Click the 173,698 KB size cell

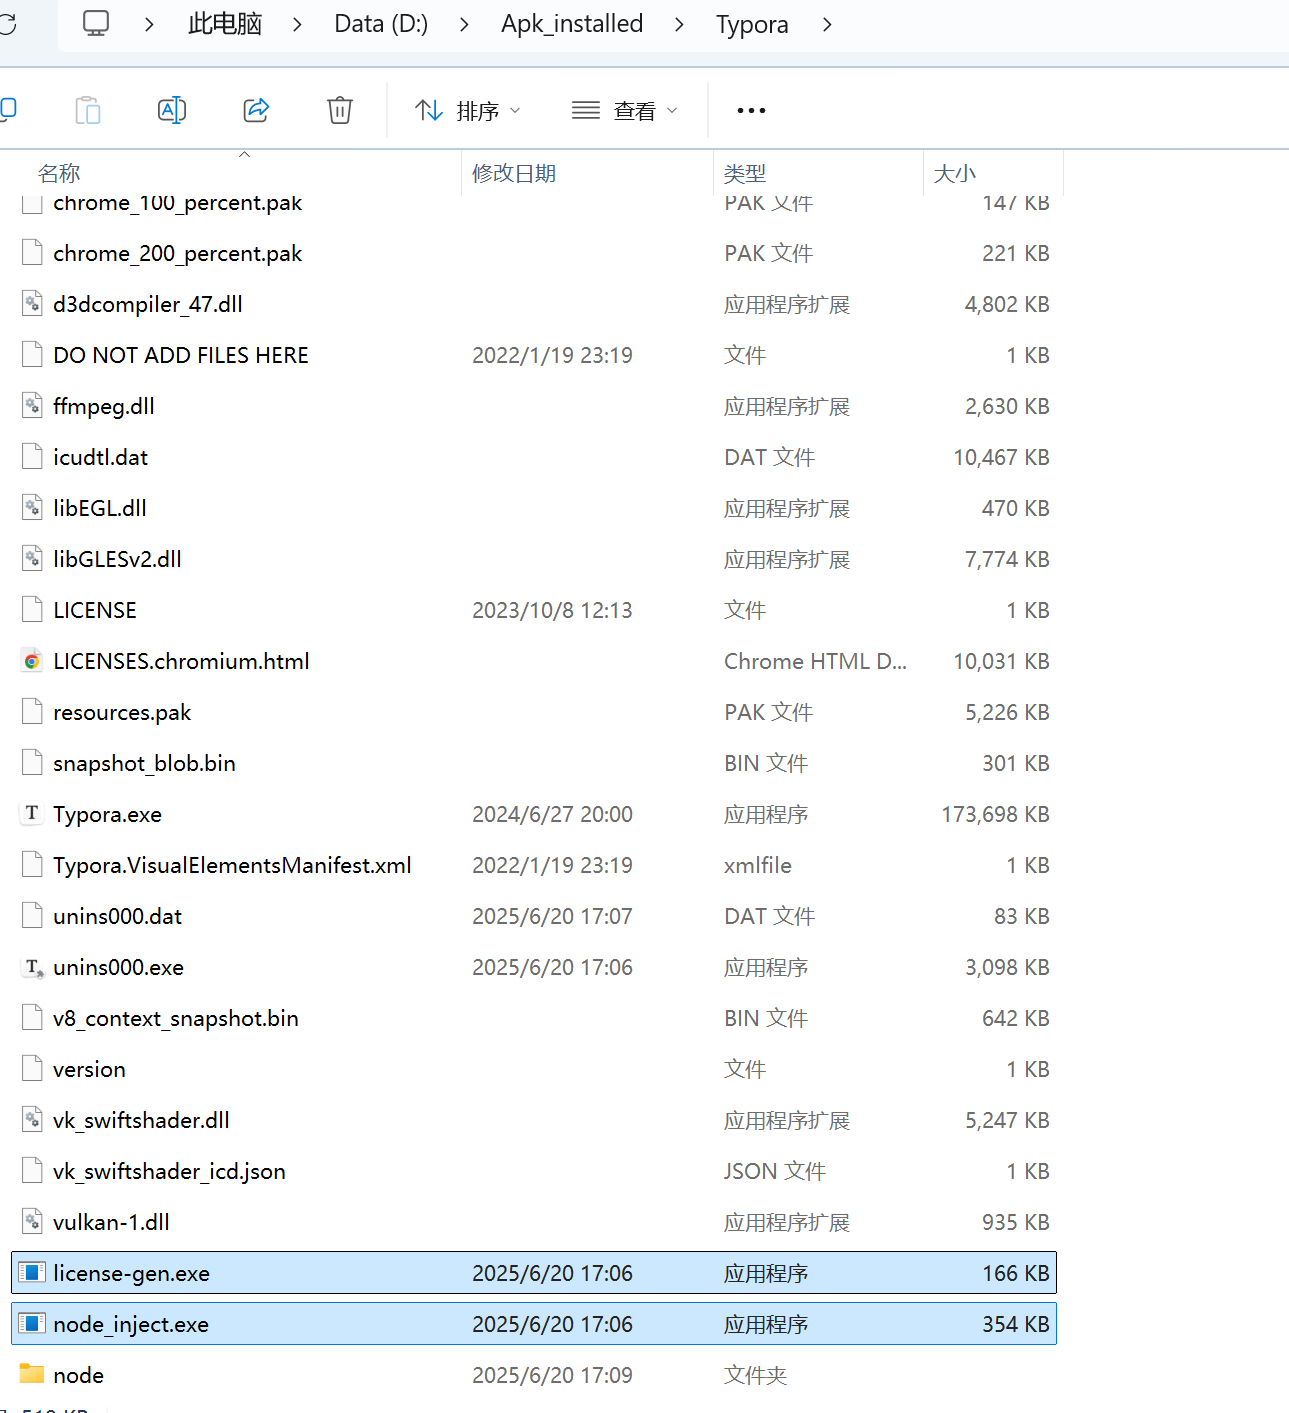click(995, 814)
